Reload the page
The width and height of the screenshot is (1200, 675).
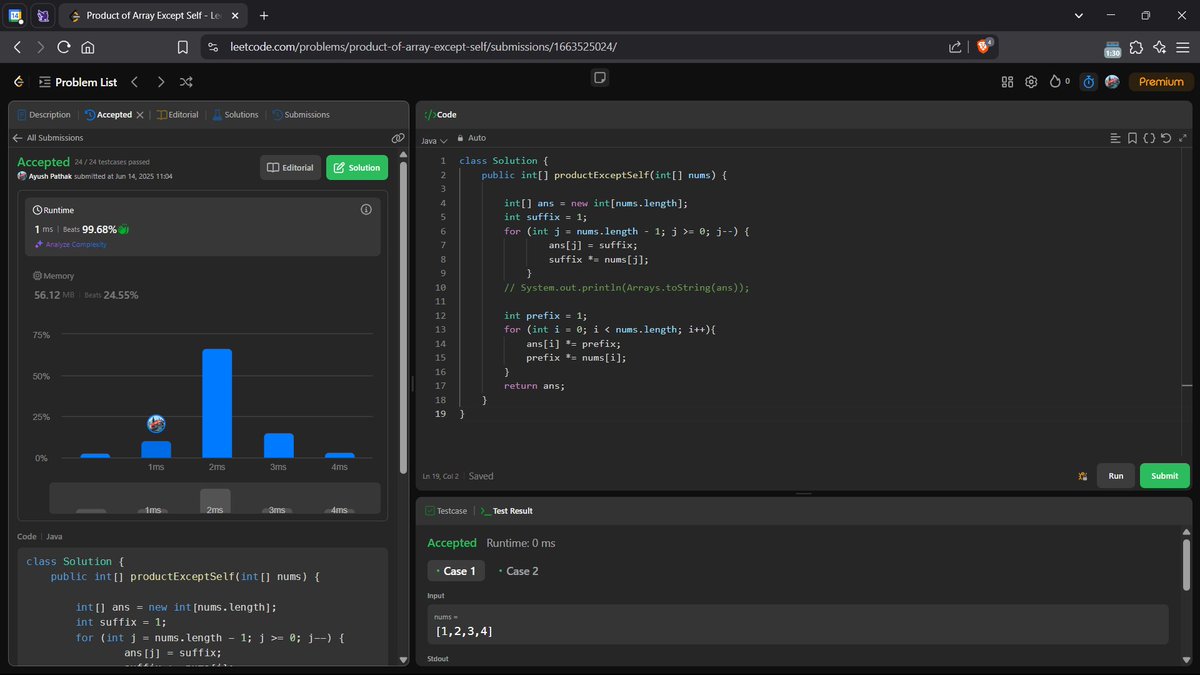point(64,47)
